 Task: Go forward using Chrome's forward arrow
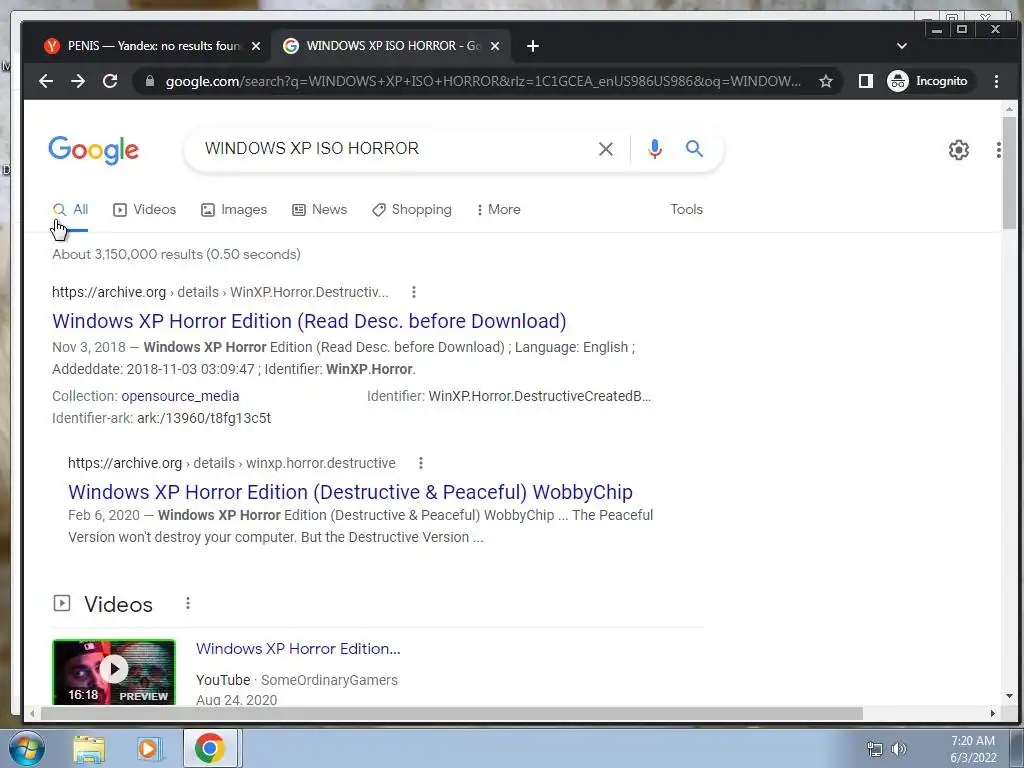click(x=78, y=81)
